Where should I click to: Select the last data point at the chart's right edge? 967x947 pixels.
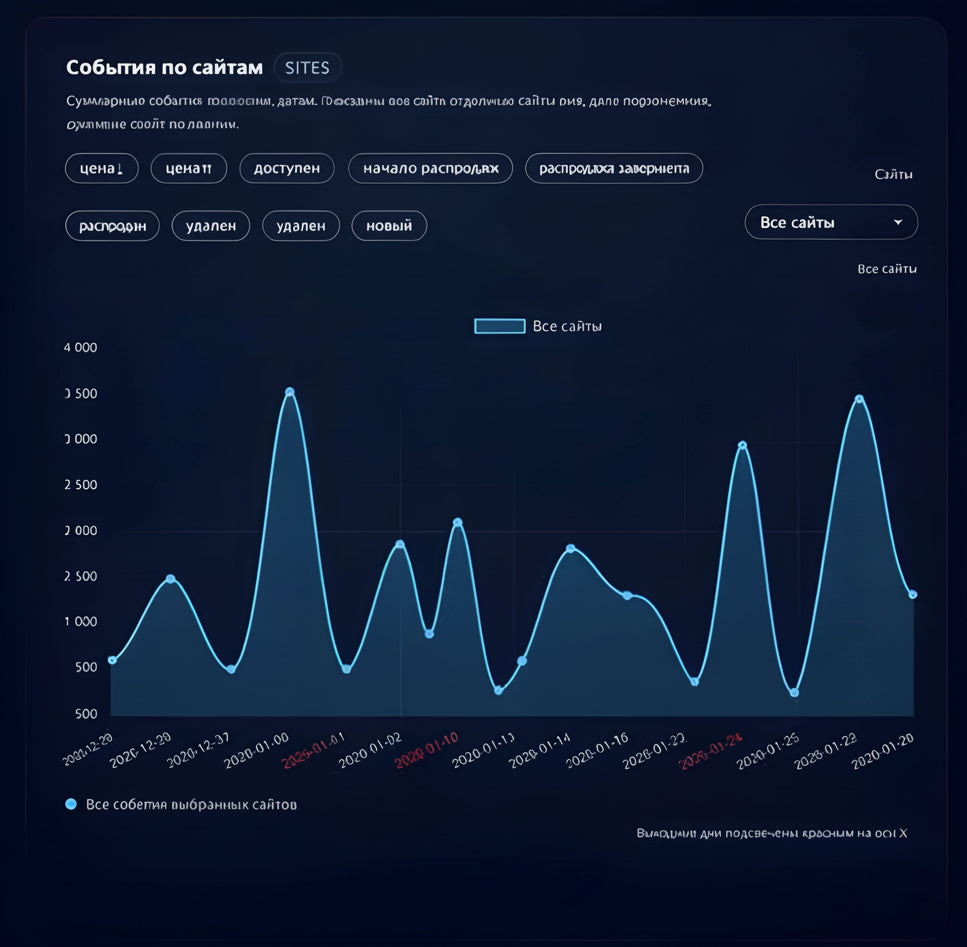point(913,594)
